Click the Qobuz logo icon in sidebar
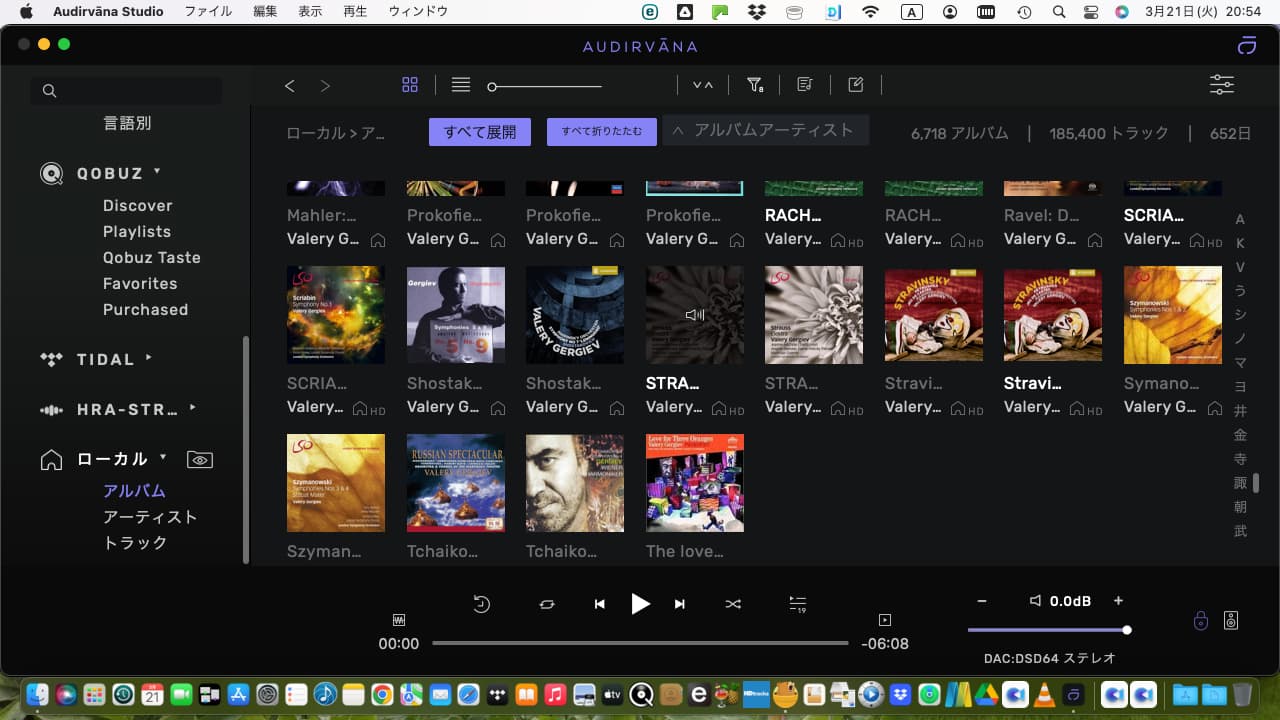Image resolution: width=1280 pixels, height=720 pixels. tap(51, 174)
